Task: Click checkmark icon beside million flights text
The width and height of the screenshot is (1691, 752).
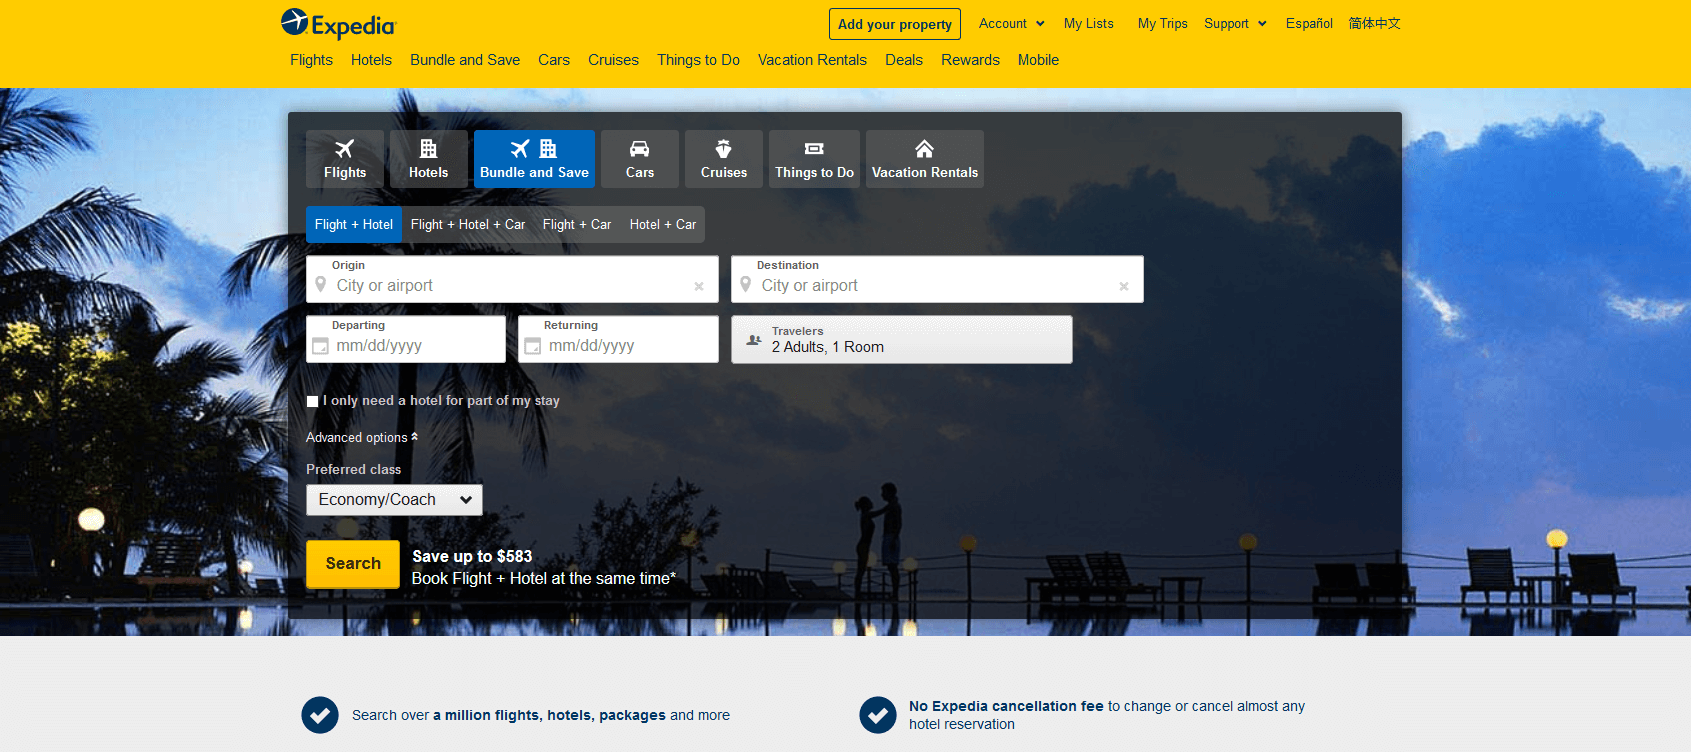Action: tap(320, 715)
